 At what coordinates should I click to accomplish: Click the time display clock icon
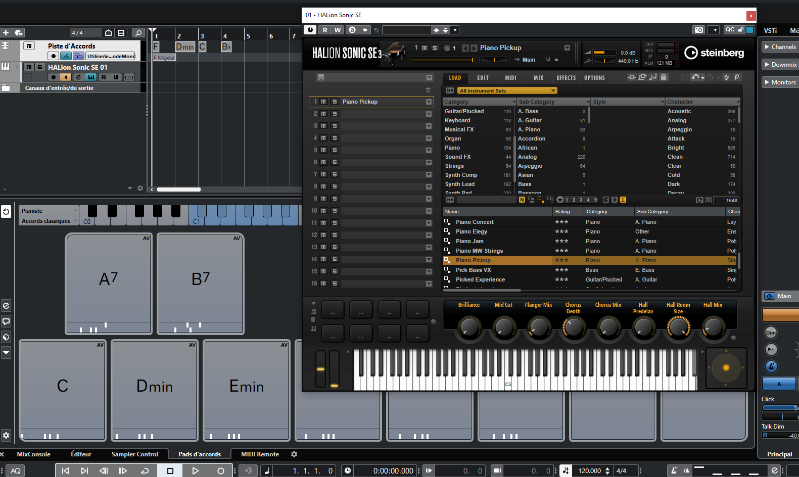[348, 470]
